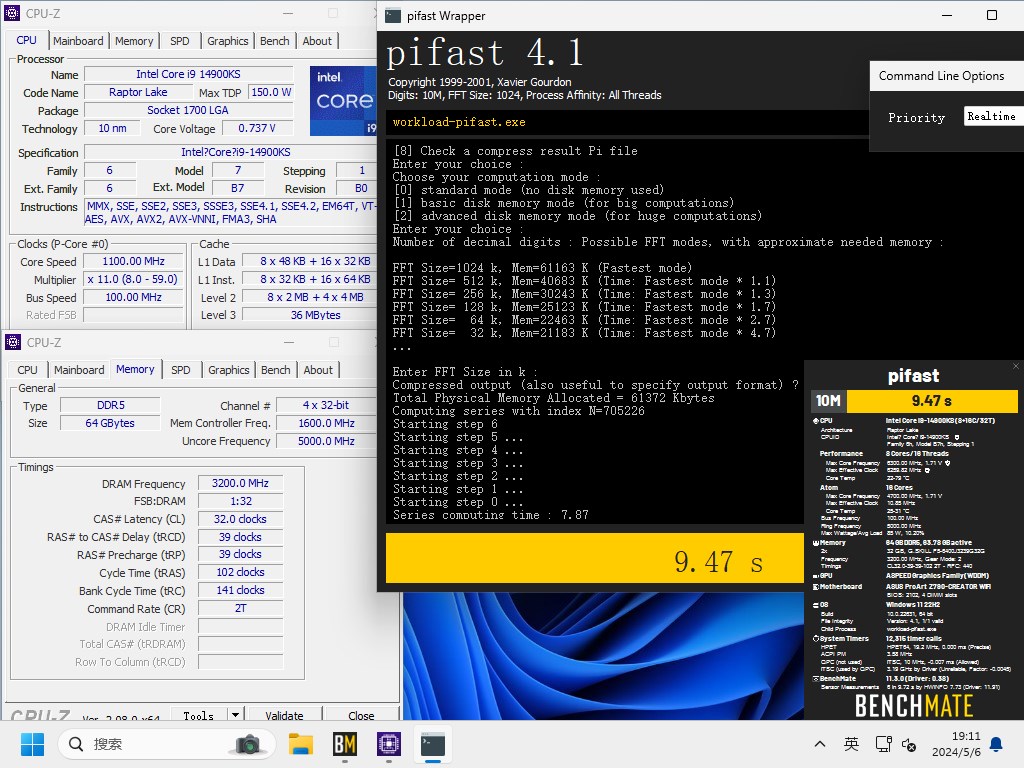Open the Graphics tab in the upper CPU-Z window
1024x768 pixels.
[227, 40]
